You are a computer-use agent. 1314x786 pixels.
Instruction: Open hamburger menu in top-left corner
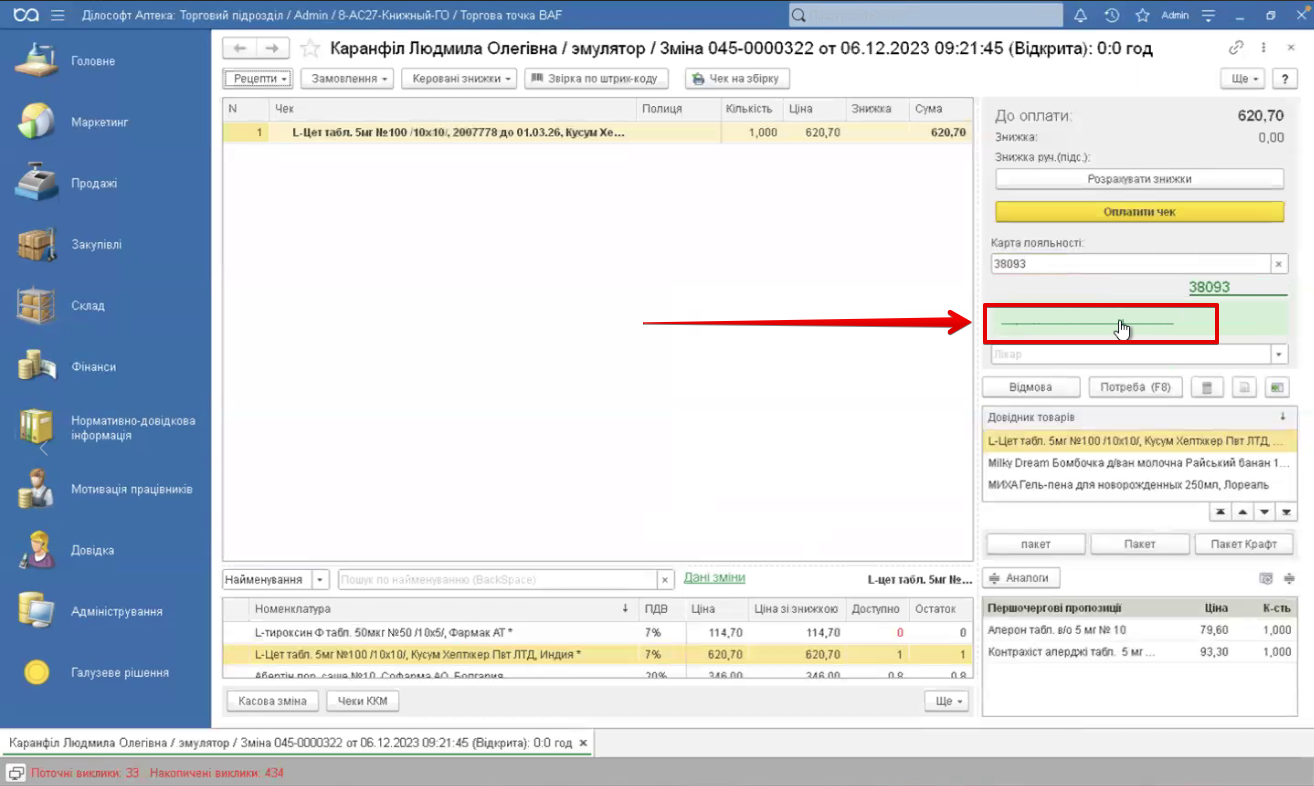click(57, 15)
